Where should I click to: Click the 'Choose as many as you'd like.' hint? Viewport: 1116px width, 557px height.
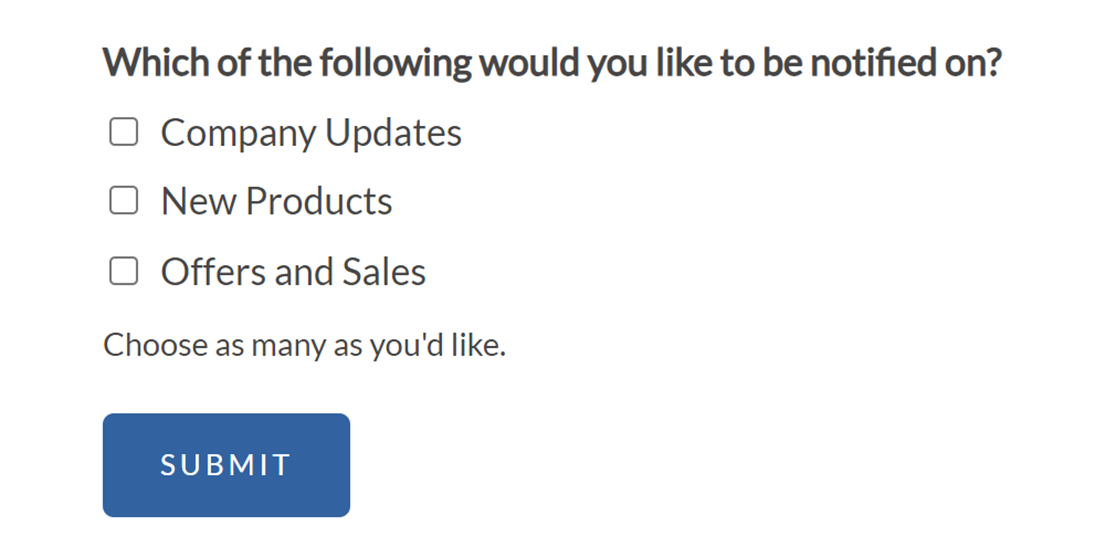pos(305,346)
